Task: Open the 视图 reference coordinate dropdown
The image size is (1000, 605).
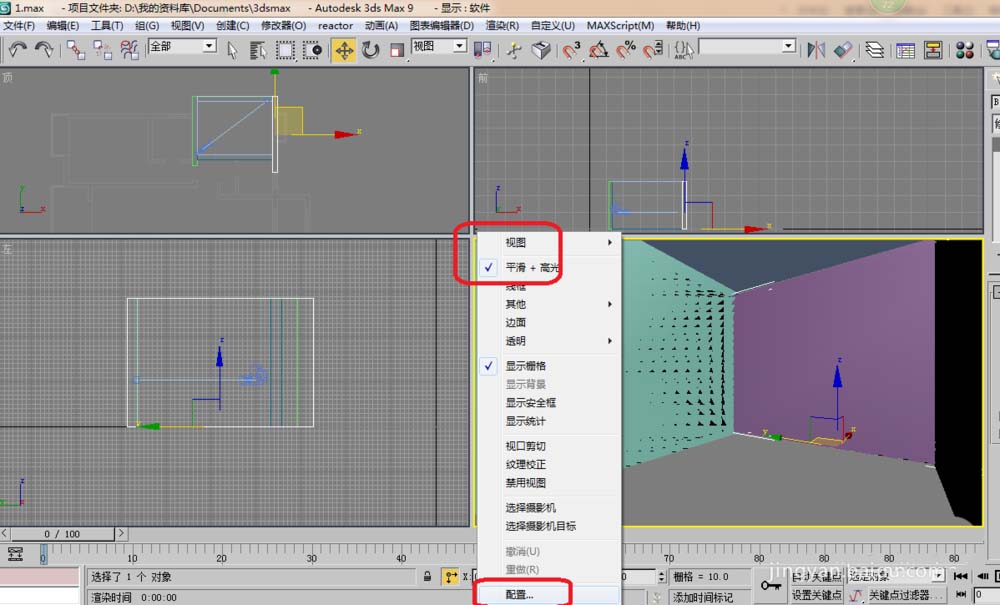Action: coord(439,46)
